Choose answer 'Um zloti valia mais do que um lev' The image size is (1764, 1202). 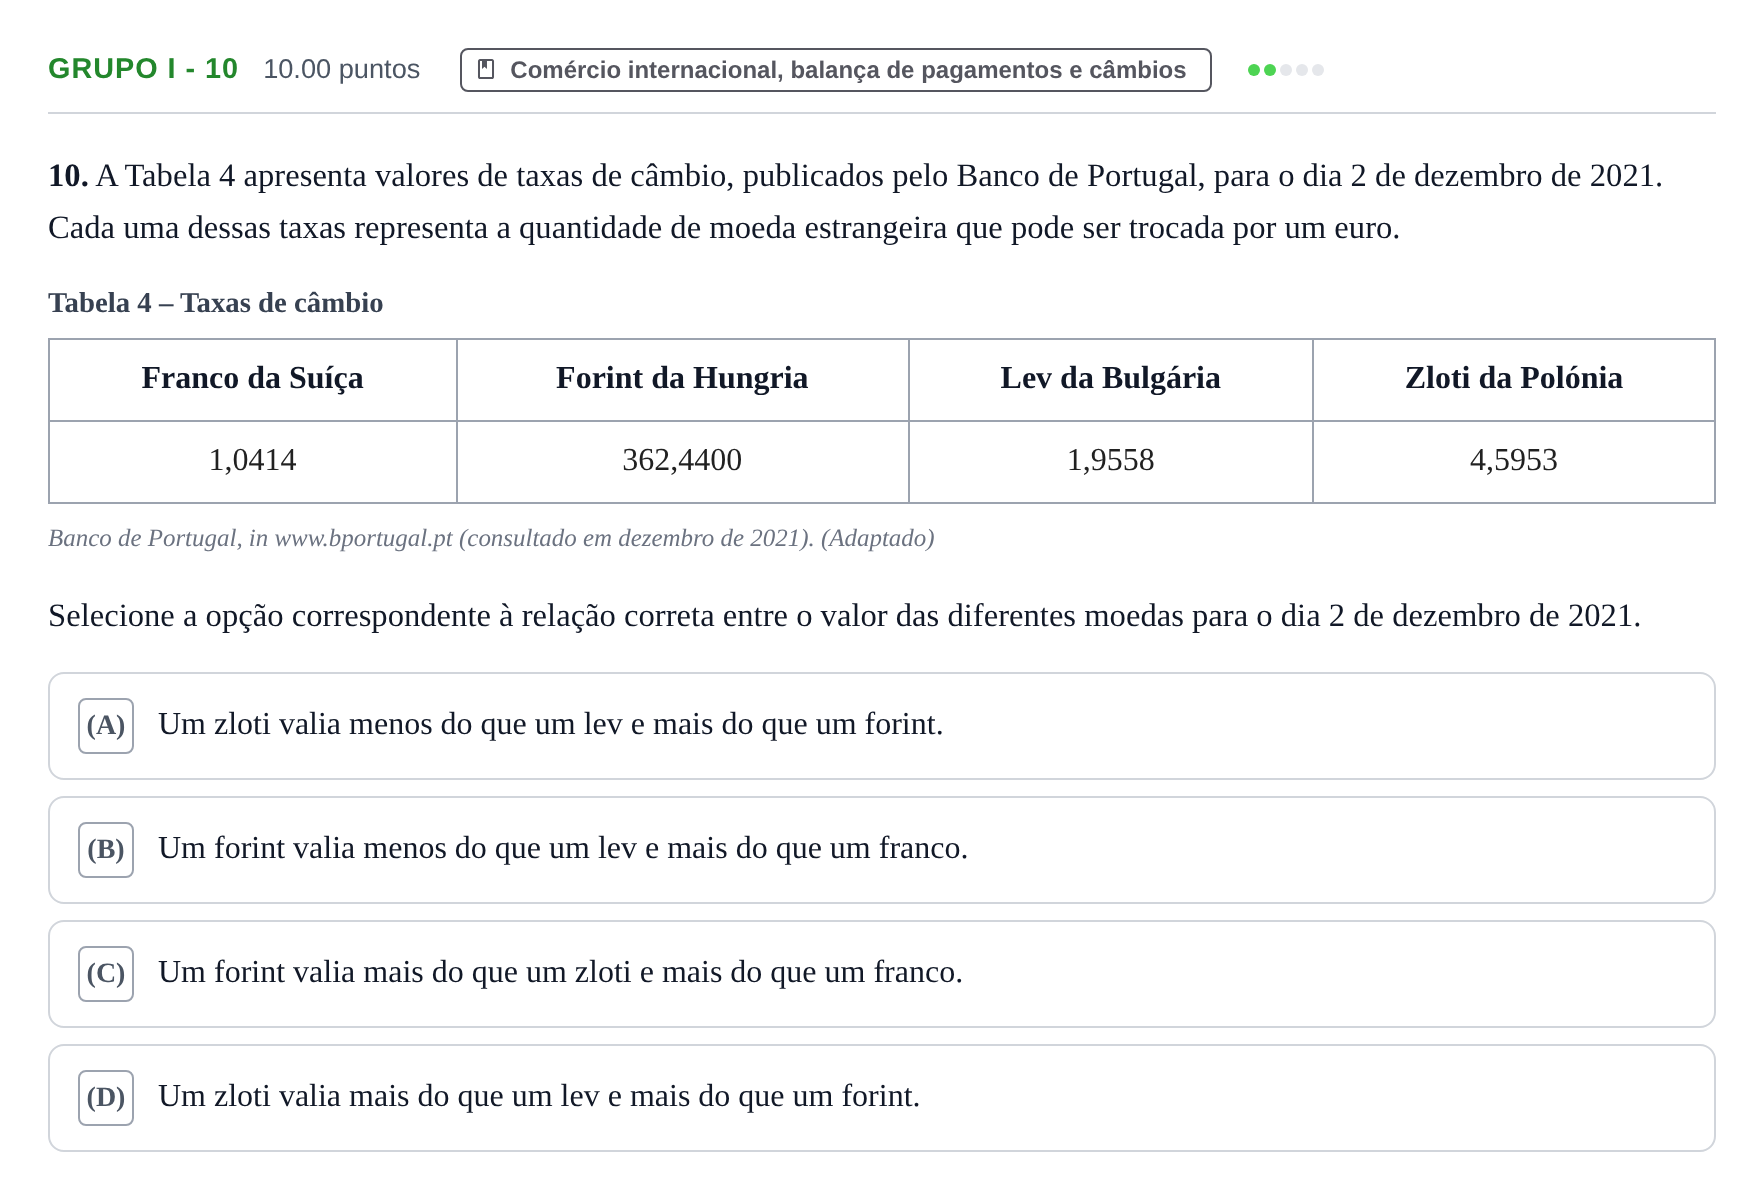[x=881, y=1098]
